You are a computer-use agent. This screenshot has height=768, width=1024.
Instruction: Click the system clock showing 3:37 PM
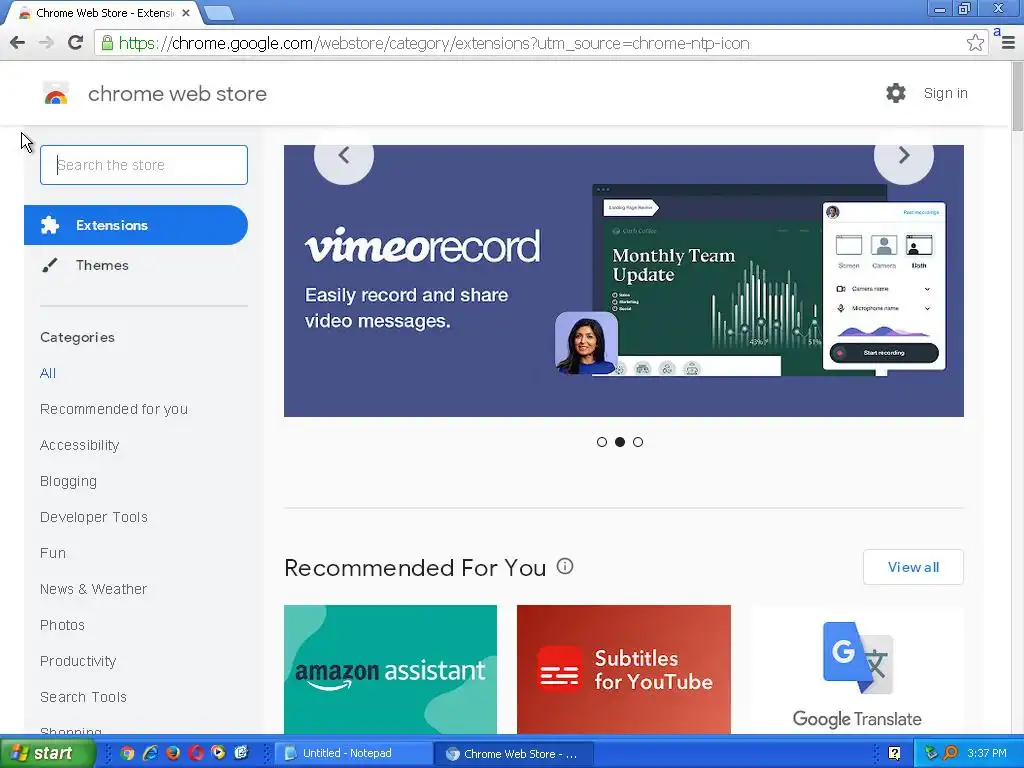click(987, 754)
